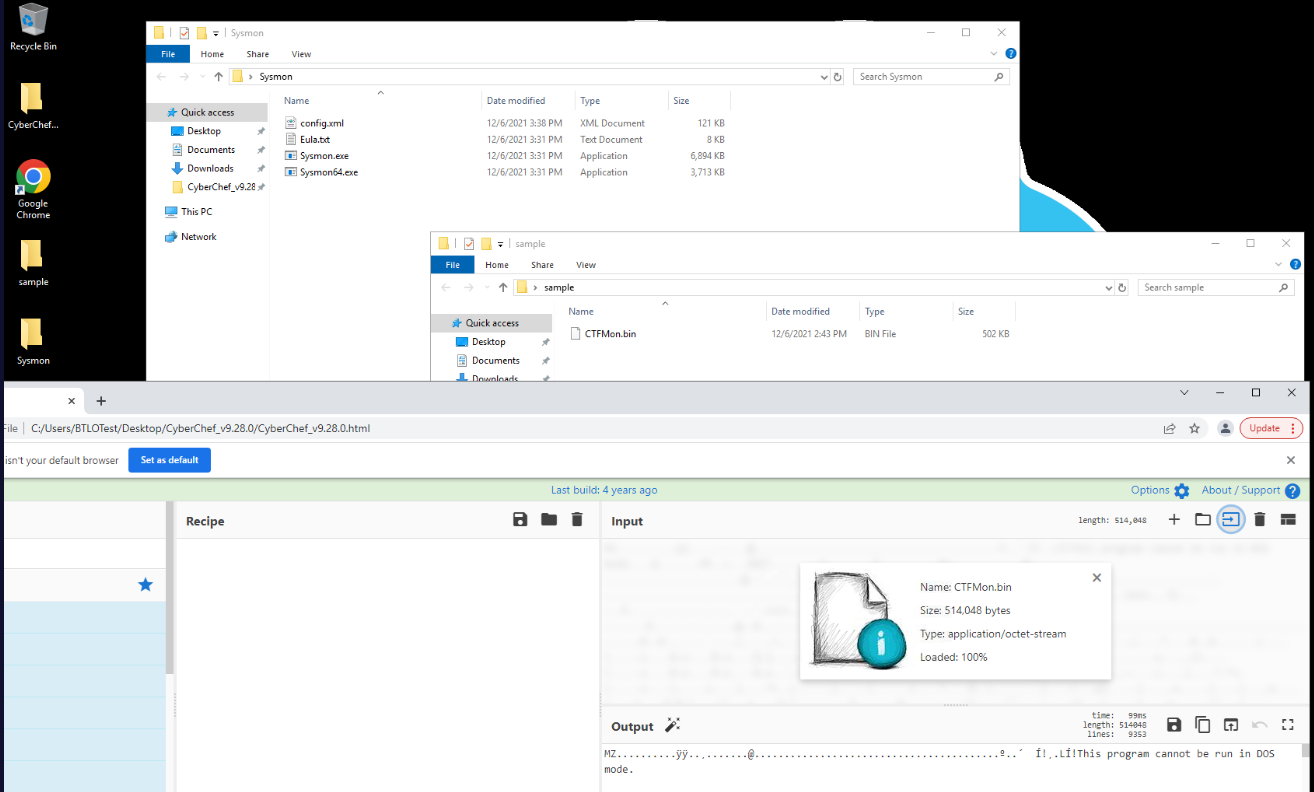Viewport: 1314px width, 792px height.
Task: Reset CyberChef pane layout
Action: tap(1288, 519)
